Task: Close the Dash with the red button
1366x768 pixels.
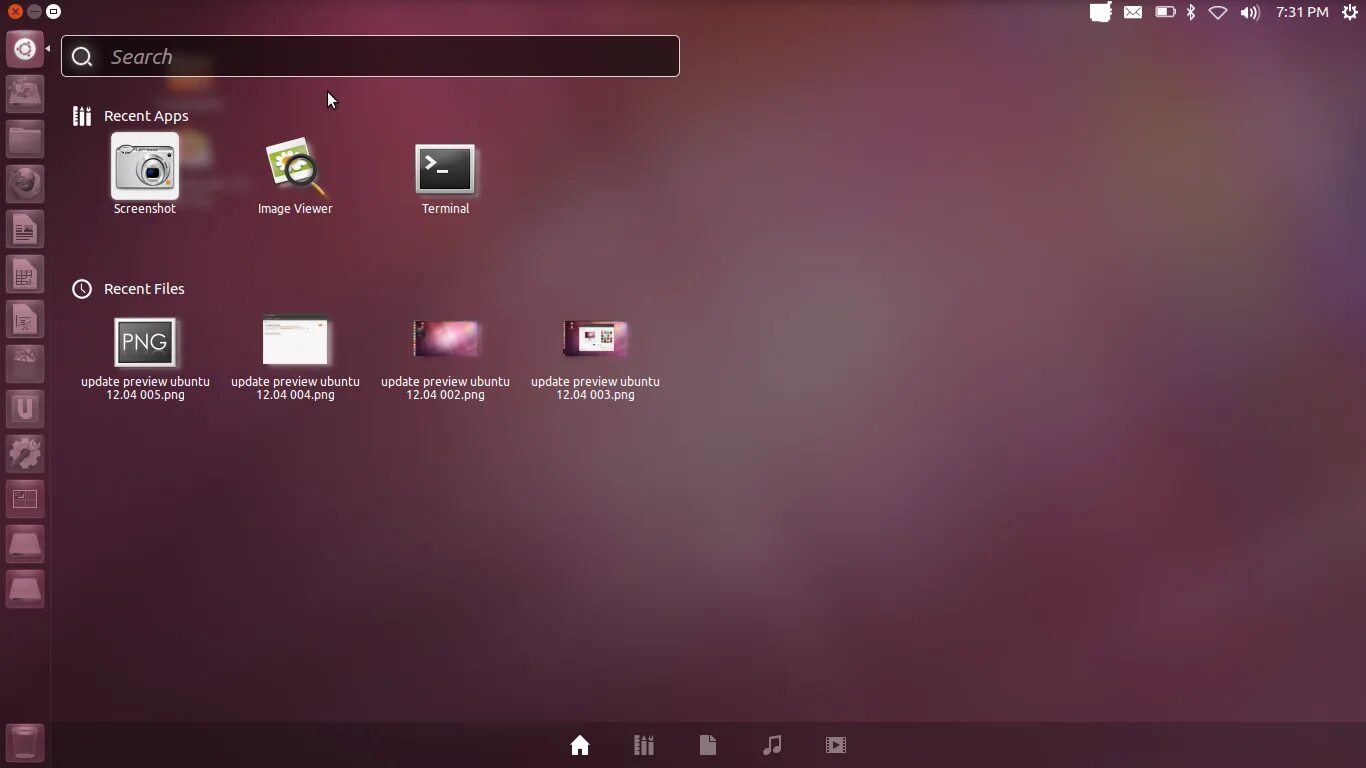Action: (x=15, y=11)
